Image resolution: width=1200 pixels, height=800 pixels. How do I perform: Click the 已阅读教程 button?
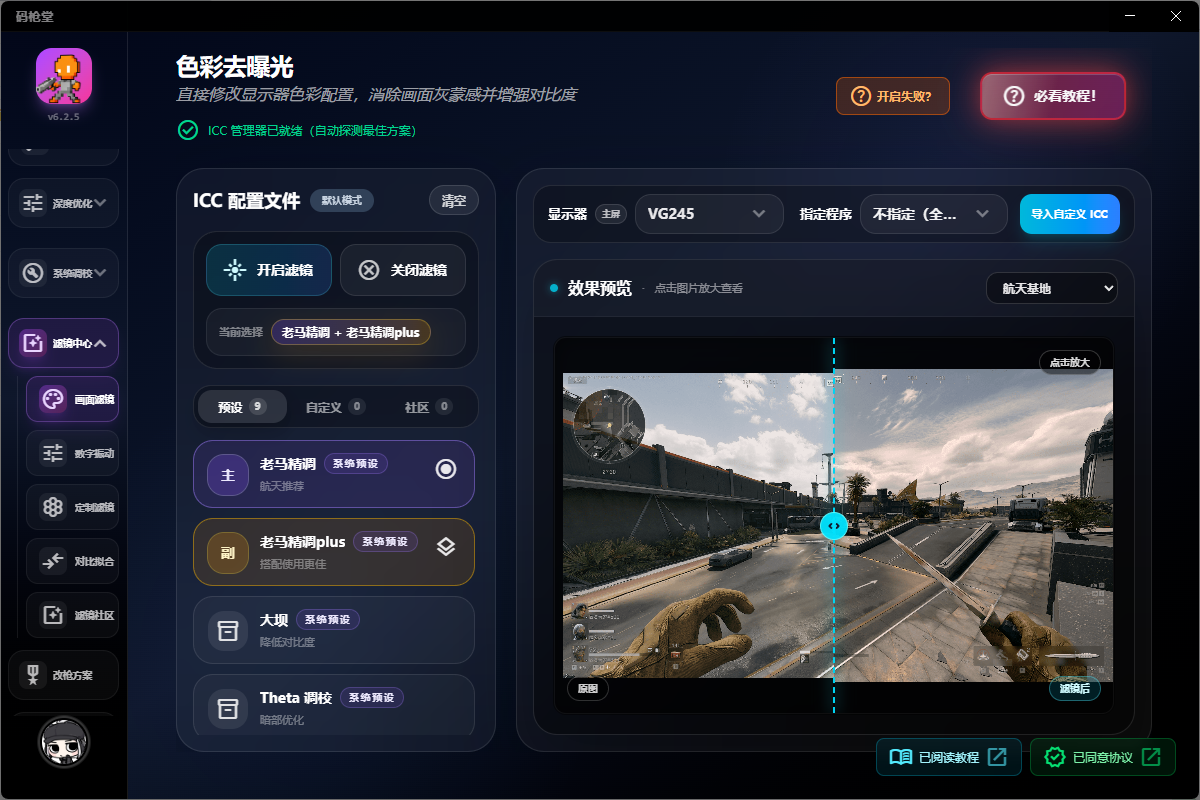949,757
